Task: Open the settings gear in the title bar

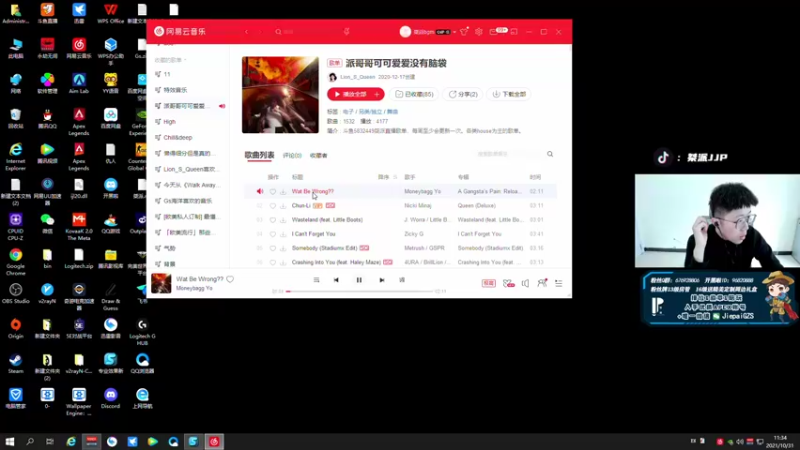Action: (479, 32)
